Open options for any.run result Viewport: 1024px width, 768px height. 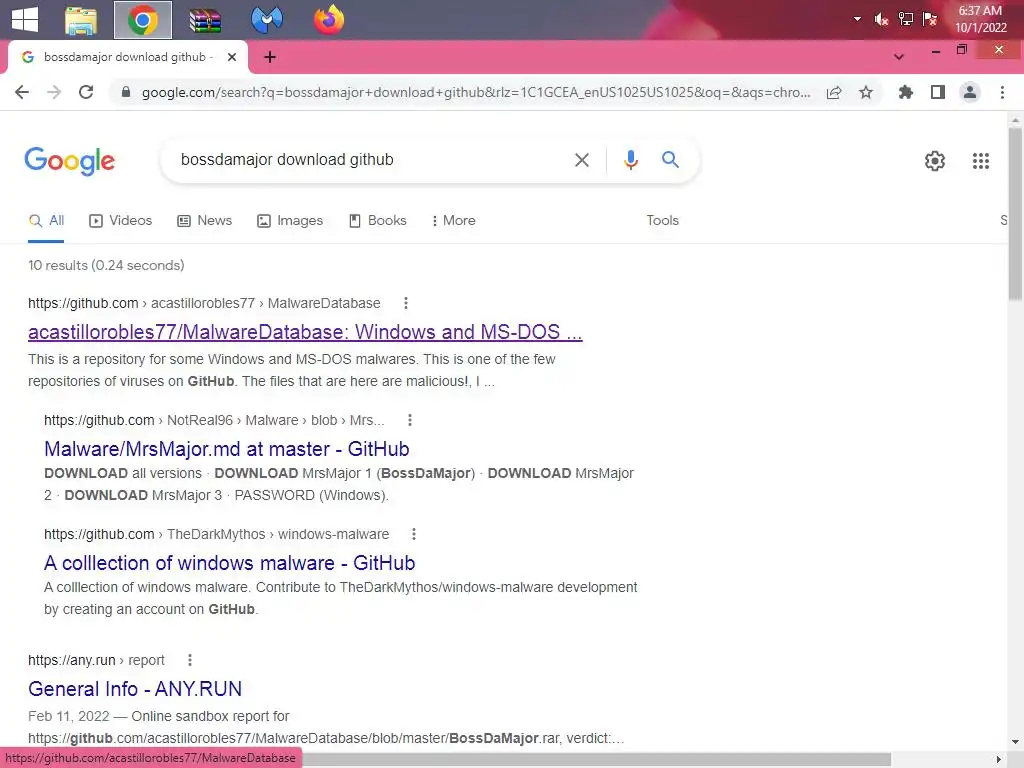tap(189, 660)
